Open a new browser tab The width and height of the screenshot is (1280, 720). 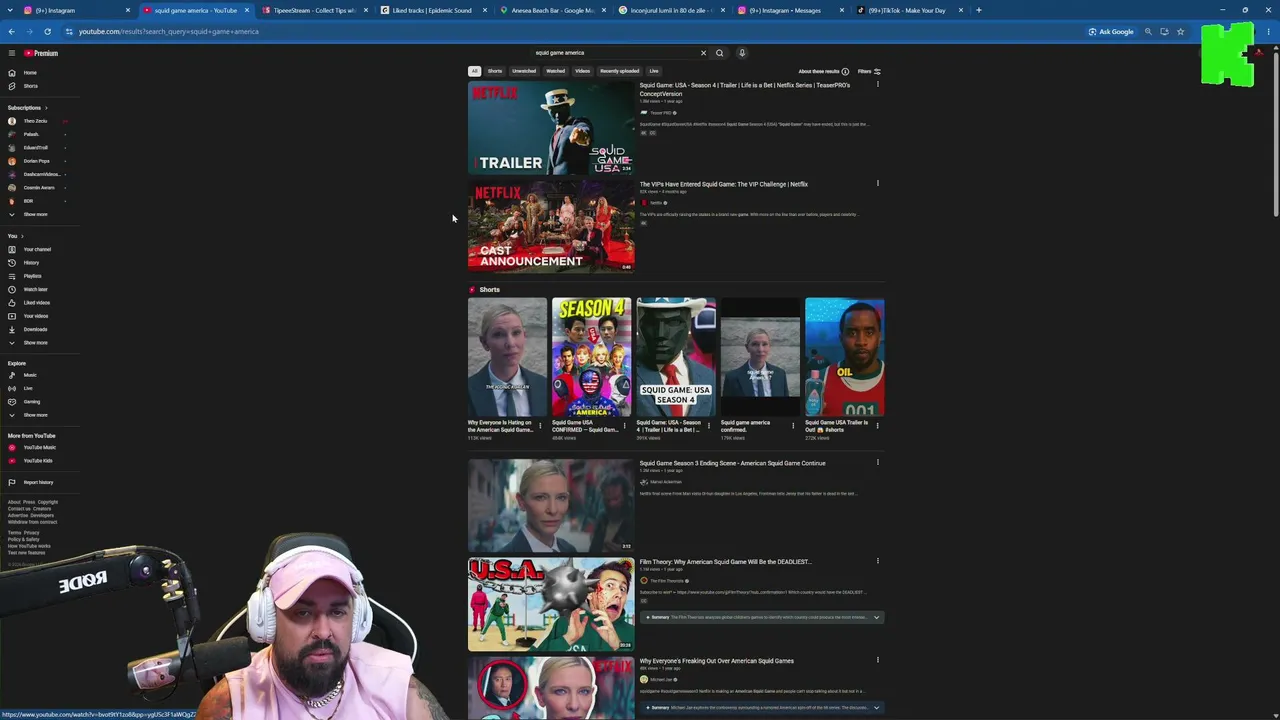coord(979,10)
